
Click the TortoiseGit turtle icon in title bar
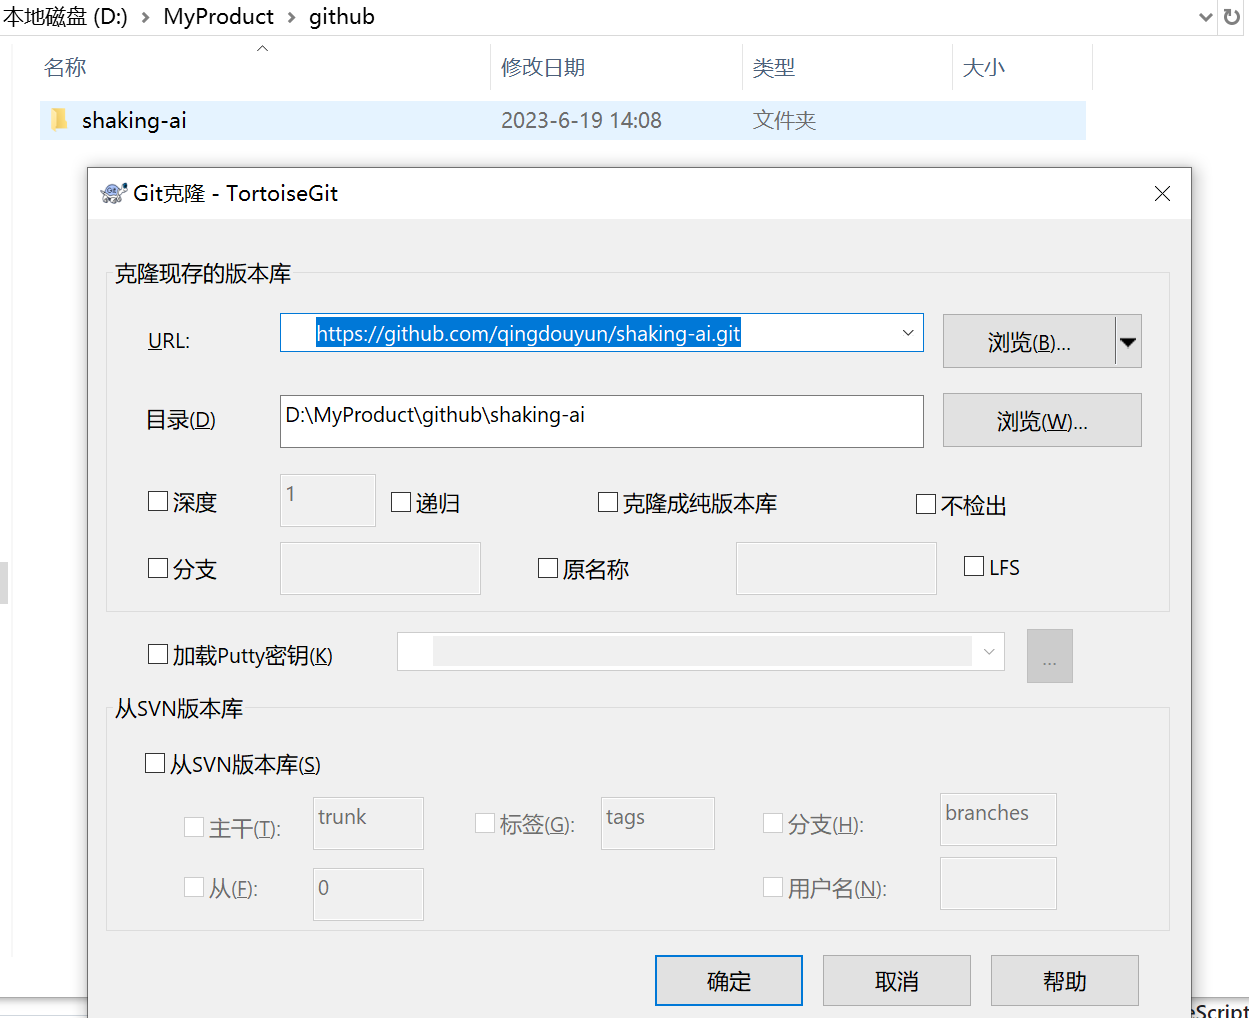click(113, 193)
